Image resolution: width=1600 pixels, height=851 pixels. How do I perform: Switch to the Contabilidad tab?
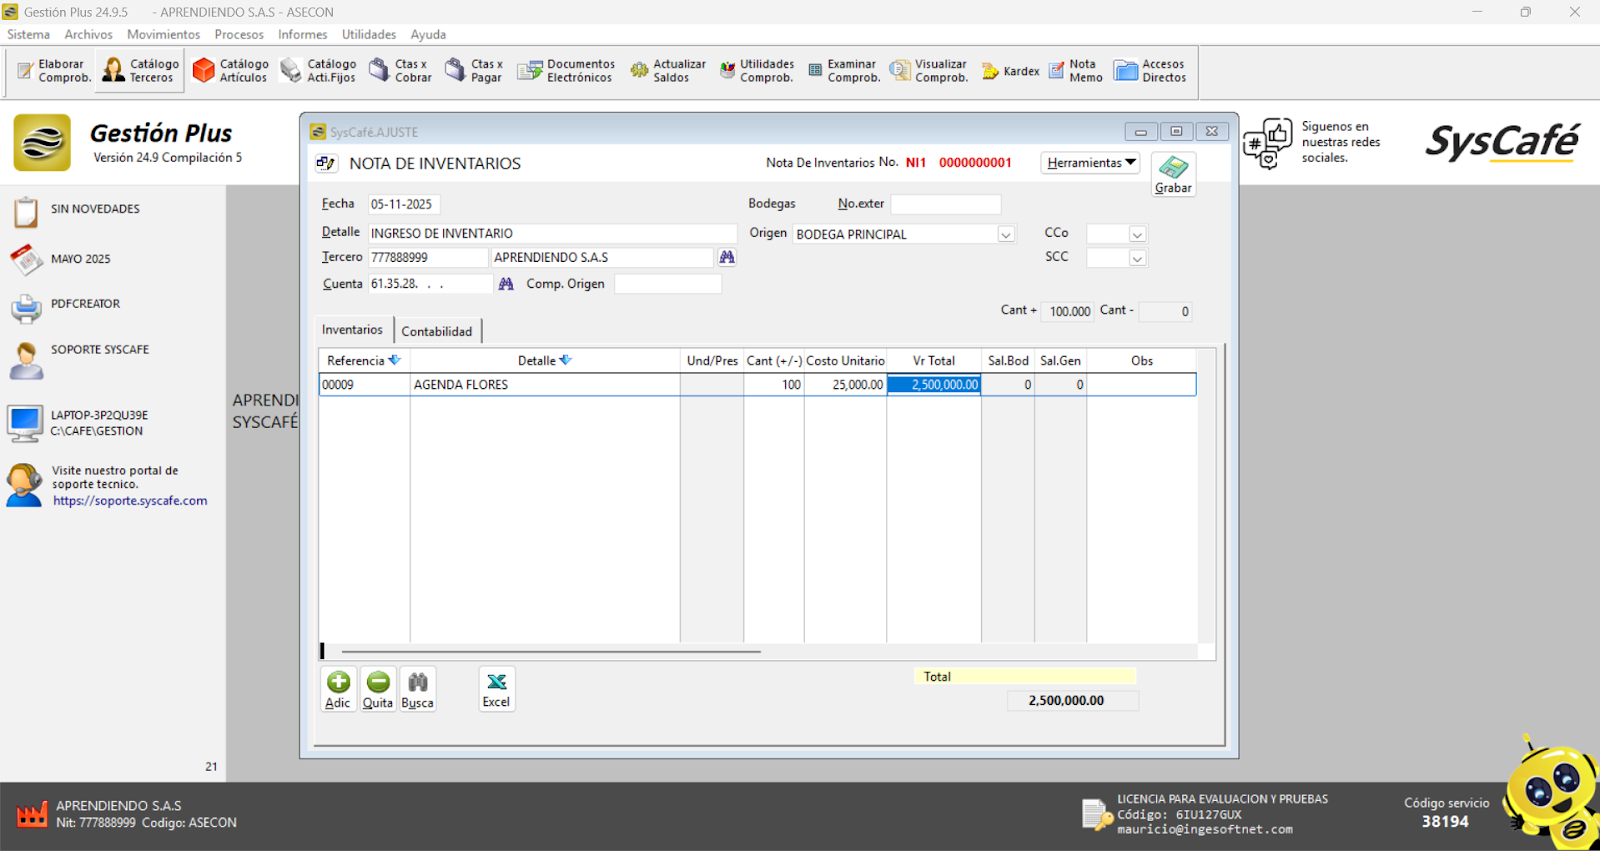click(437, 331)
